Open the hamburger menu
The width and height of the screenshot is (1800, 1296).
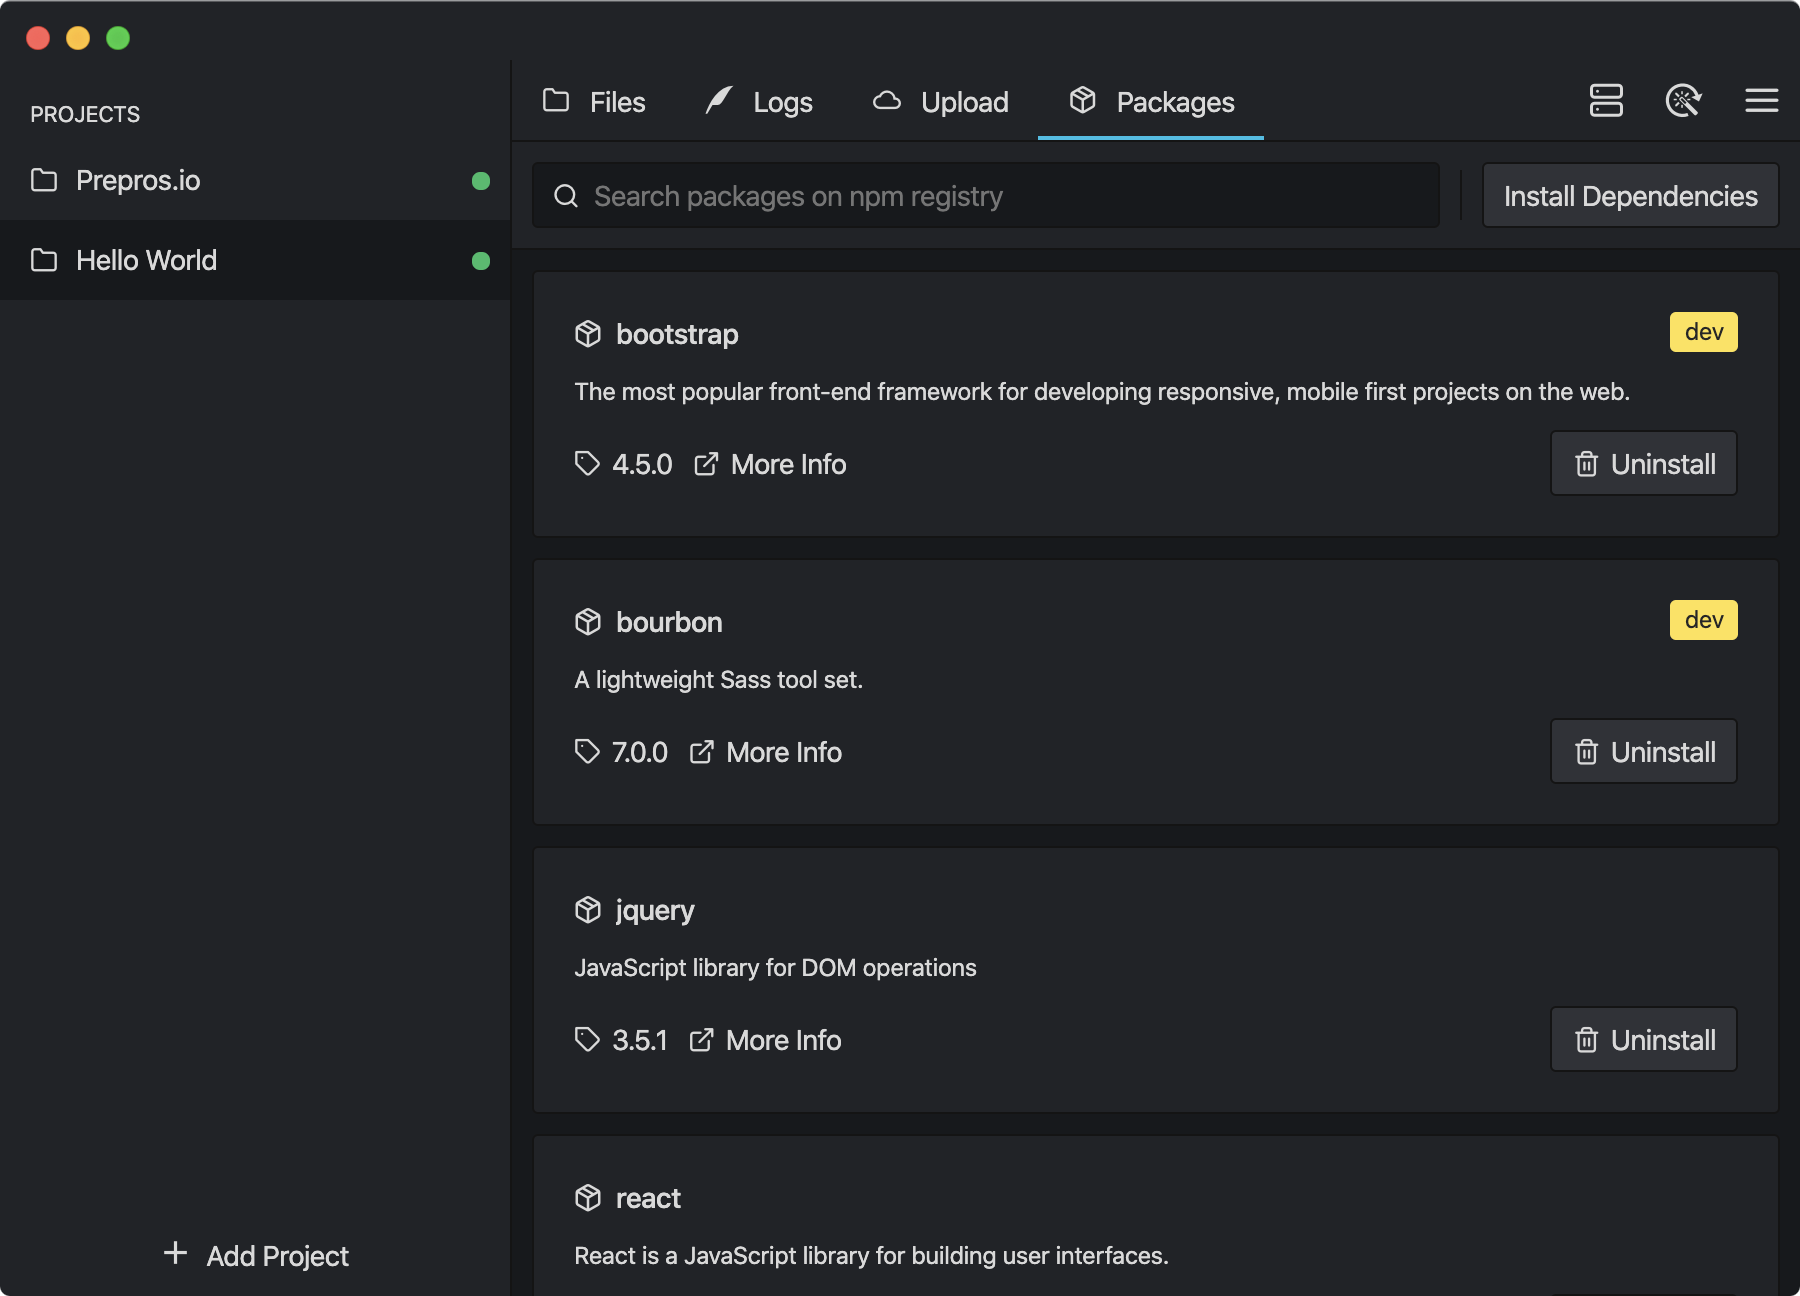[1761, 101]
